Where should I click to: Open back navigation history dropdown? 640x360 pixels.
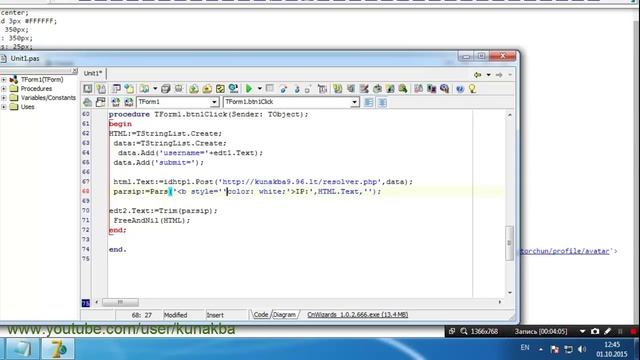488,75
